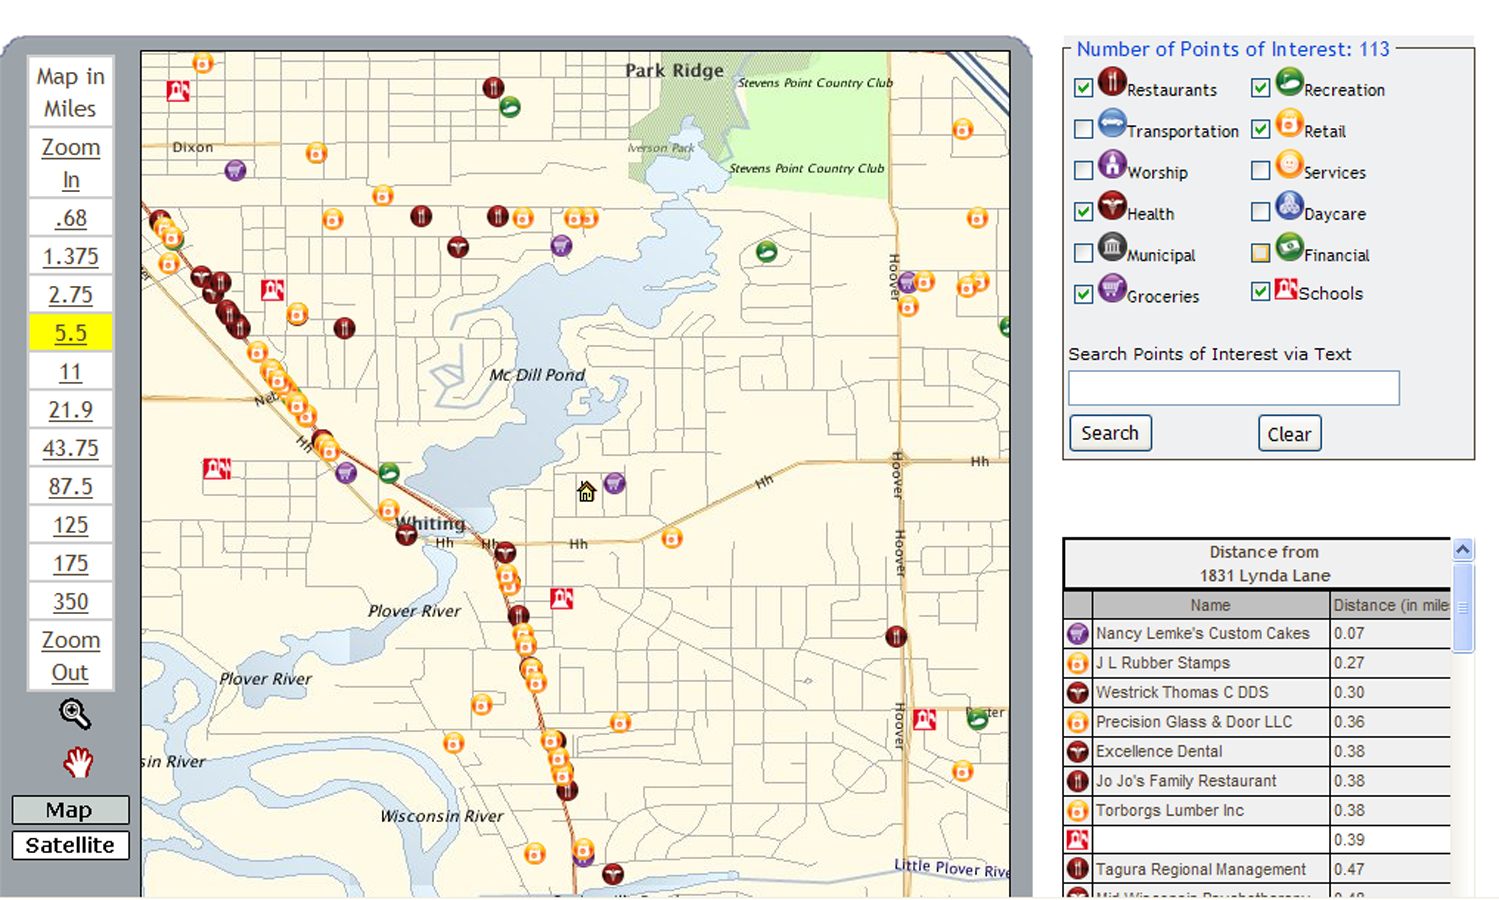1499x900 pixels.
Task: Click the Services smiley legend icon
Action: 1289,164
